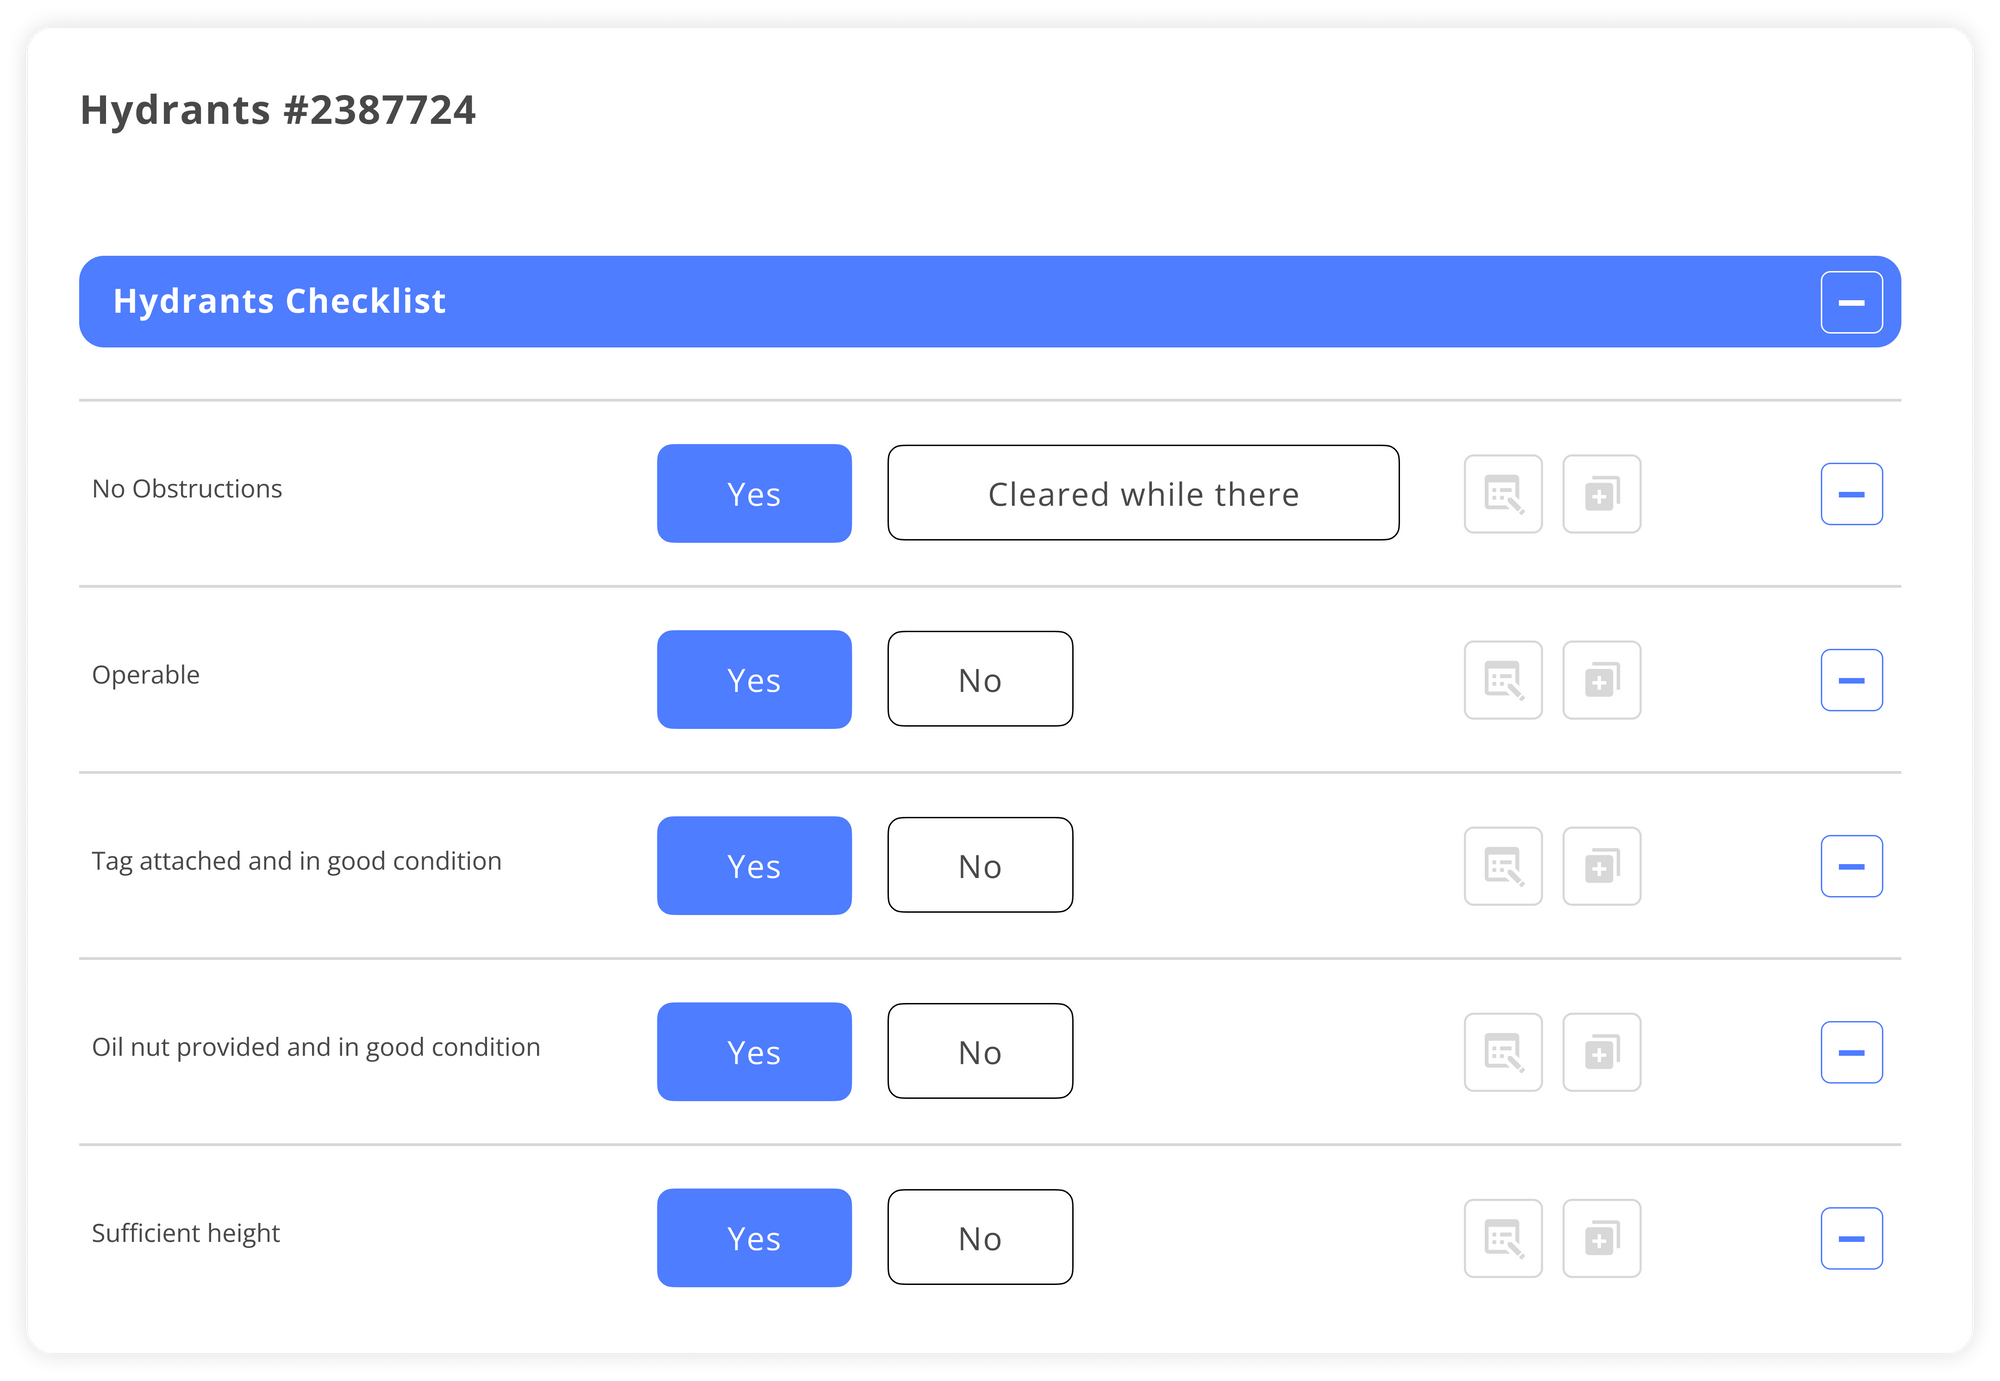Viewport: 2000px width, 1381px height.
Task: Select Yes for Tag attached item
Action: click(753, 866)
